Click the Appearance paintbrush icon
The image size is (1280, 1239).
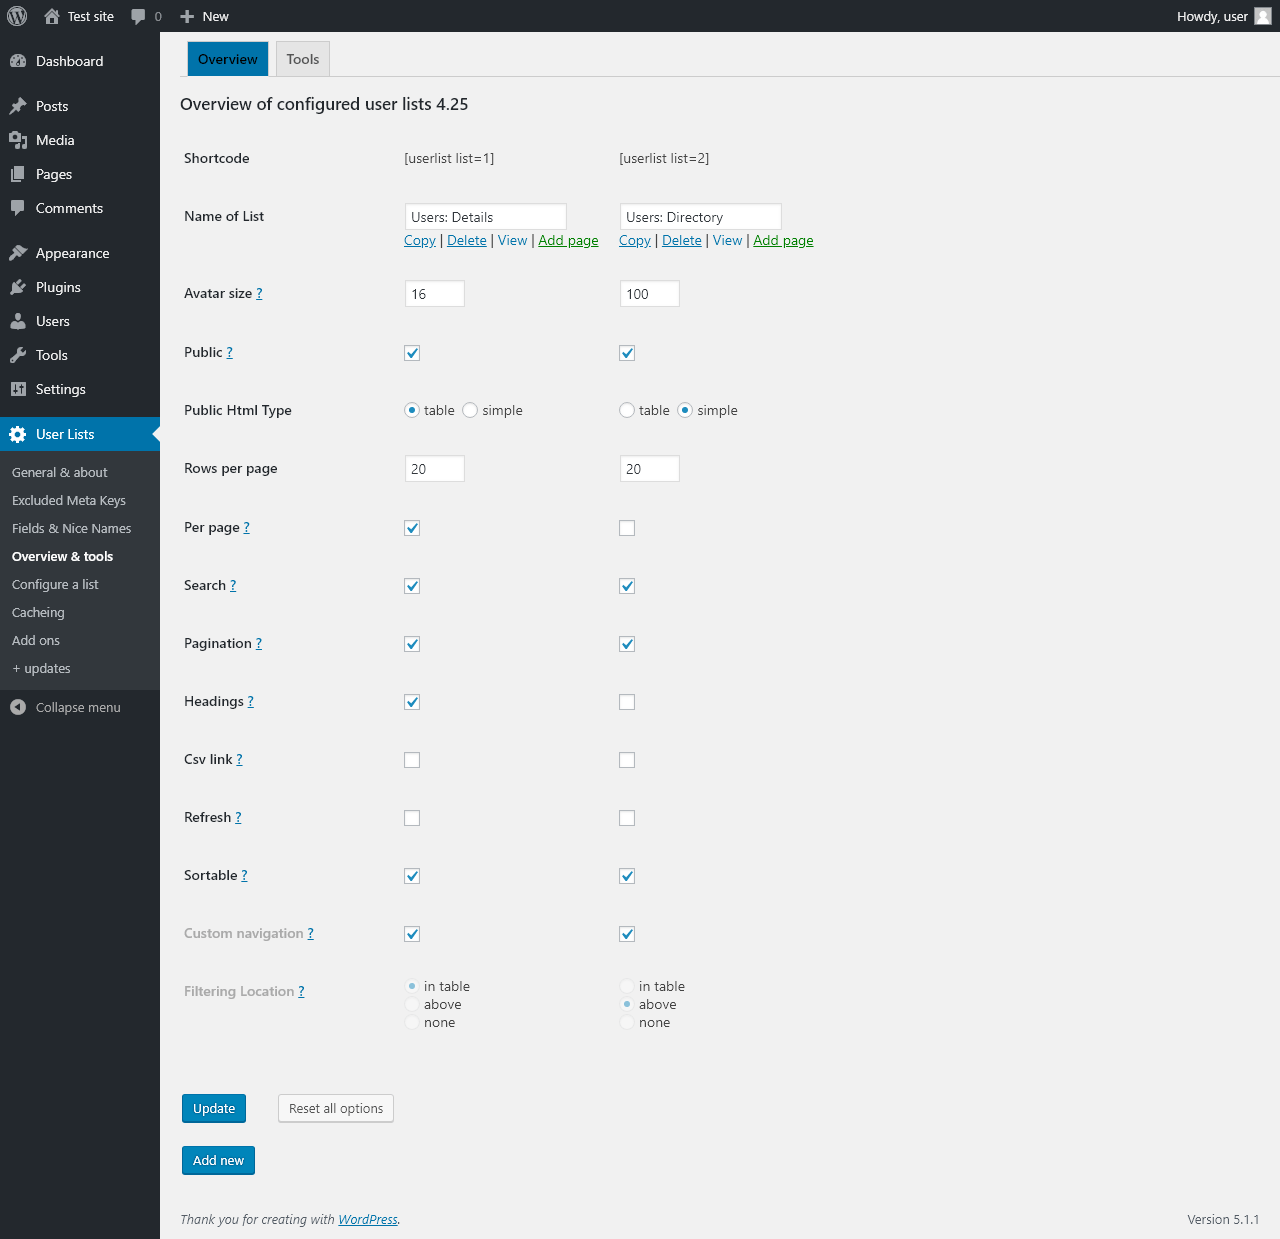(18, 253)
